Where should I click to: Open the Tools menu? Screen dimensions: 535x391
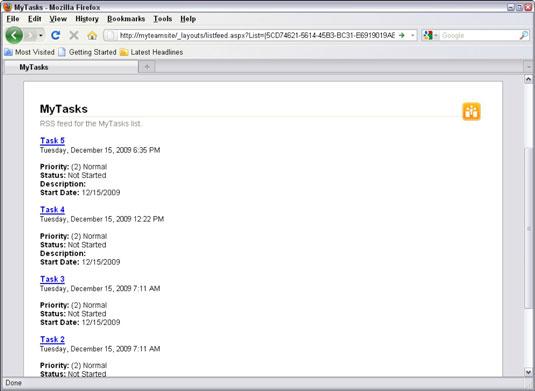pyautogui.click(x=162, y=19)
